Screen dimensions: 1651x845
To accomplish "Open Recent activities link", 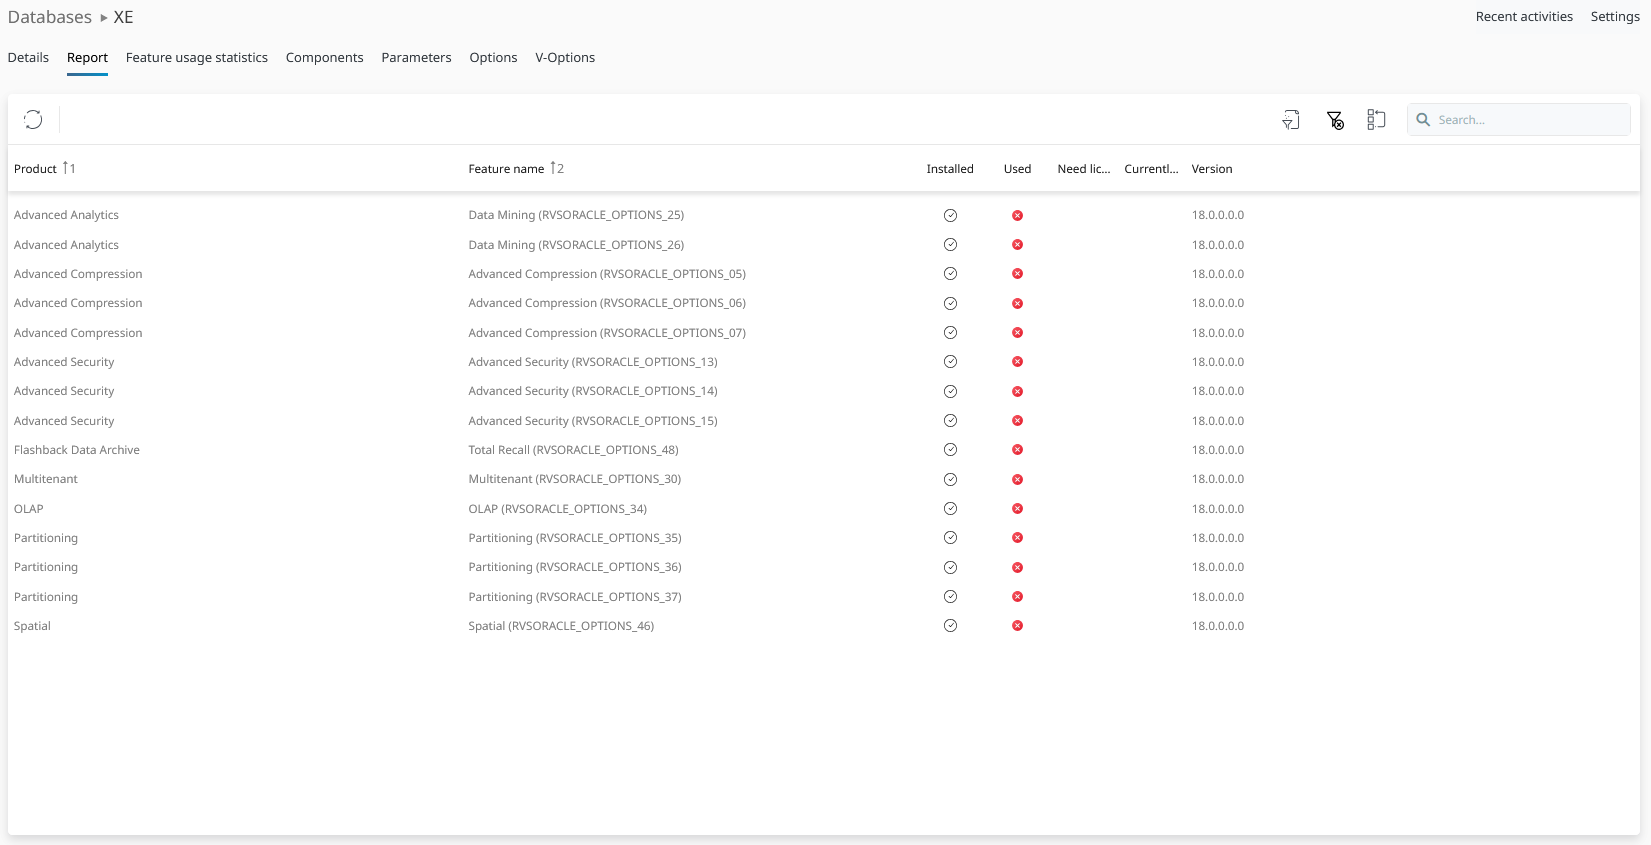I will [1523, 17].
